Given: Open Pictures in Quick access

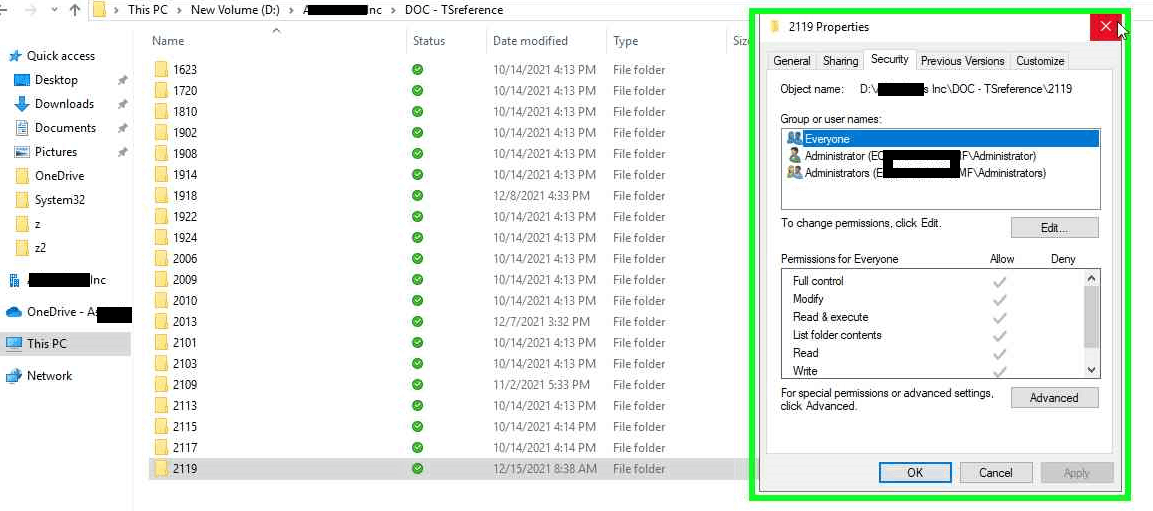Looking at the screenshot, I should click(55, 151).
